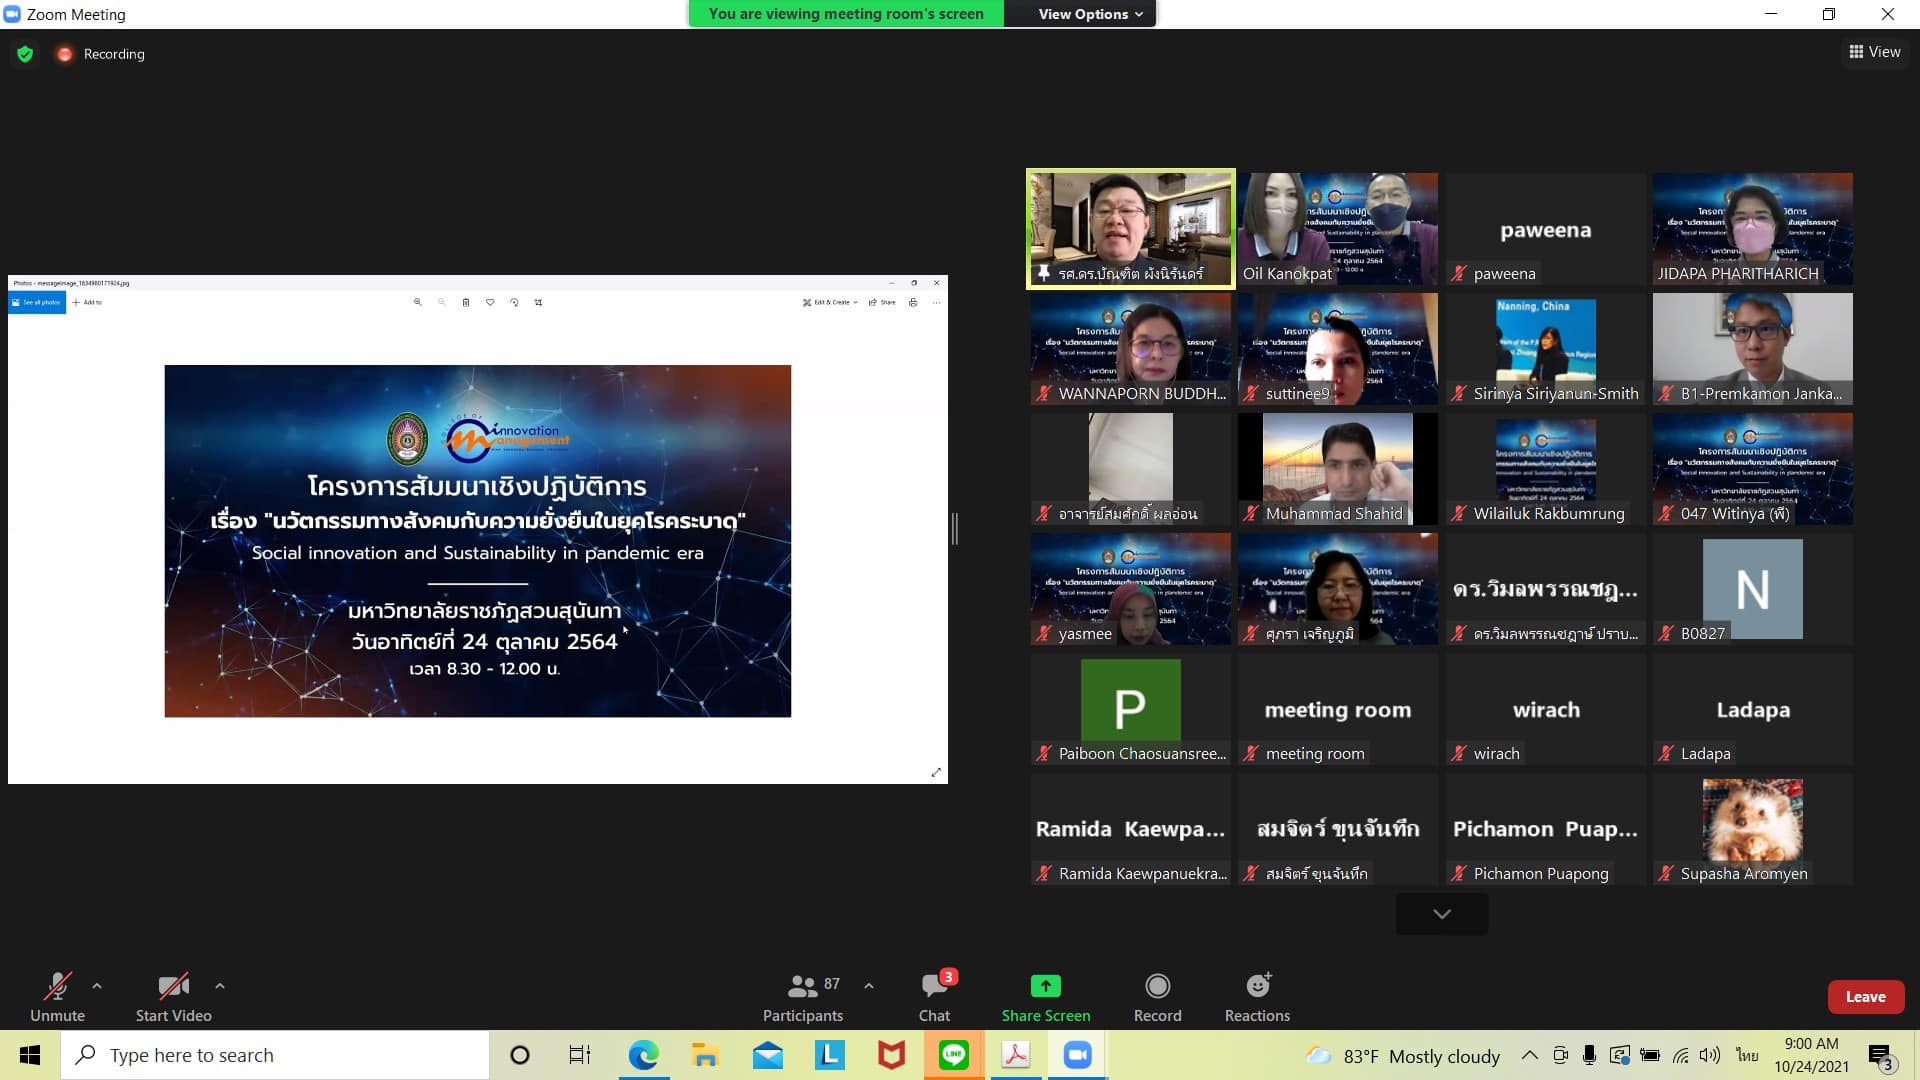Image resolution: width=1920 pixels, height=1080 pixels.
Task: Open the Participants list icon
Action: pyautogui.click(x=802, y=986)
